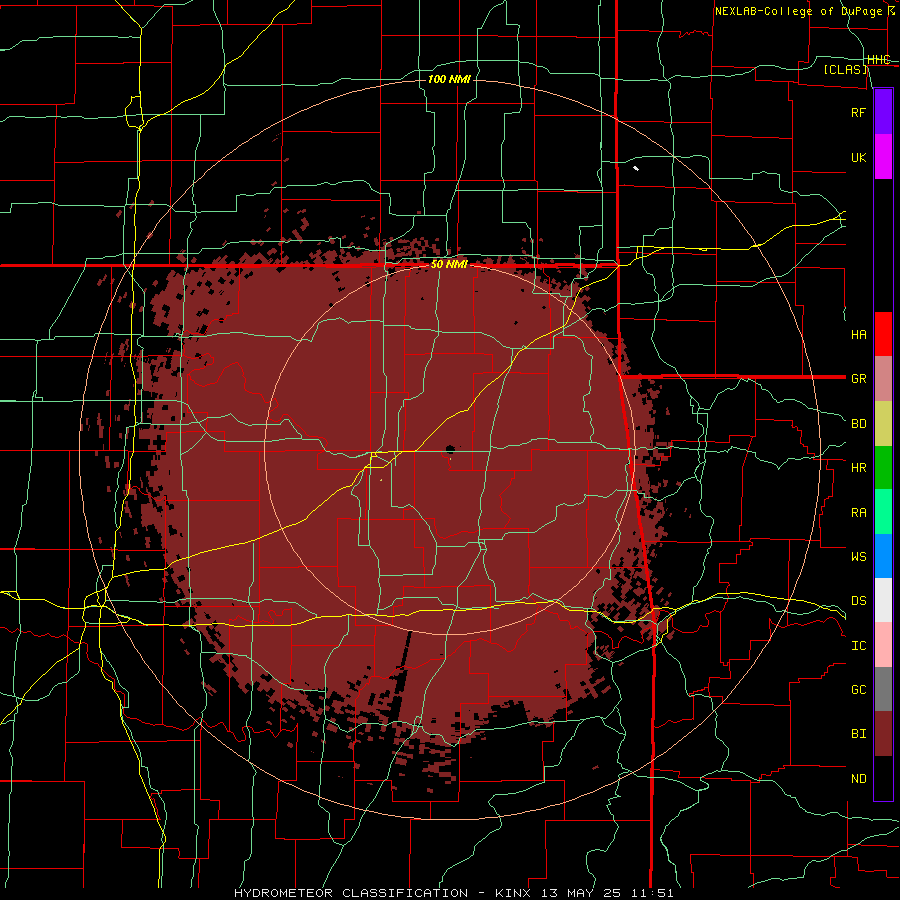Viewport: 900px width, 900px height.
Task: Click the gray GC legend color swatch
Action: [x=883, y=689]
